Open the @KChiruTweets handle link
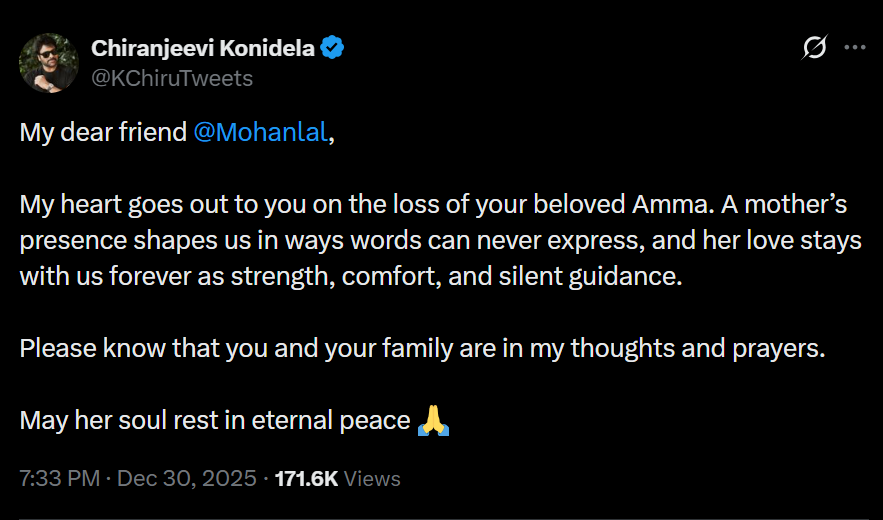Screen dimensions: 883x520 [x=172, y=77]
